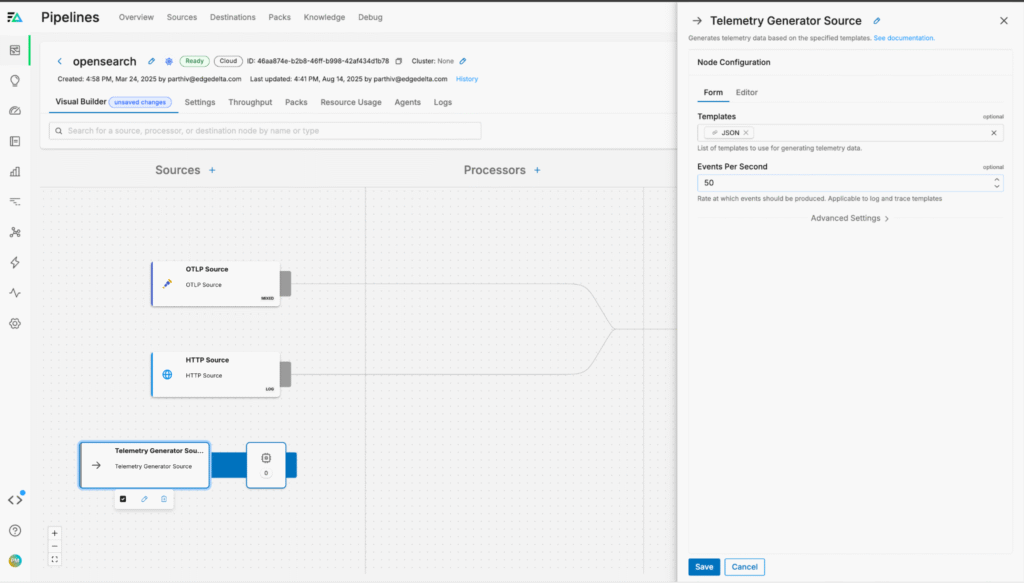The width and height of the screenshot is (1024, 583).
Task: Open the code editor icon in the left sidebar
Action: (x=15, y=500)
